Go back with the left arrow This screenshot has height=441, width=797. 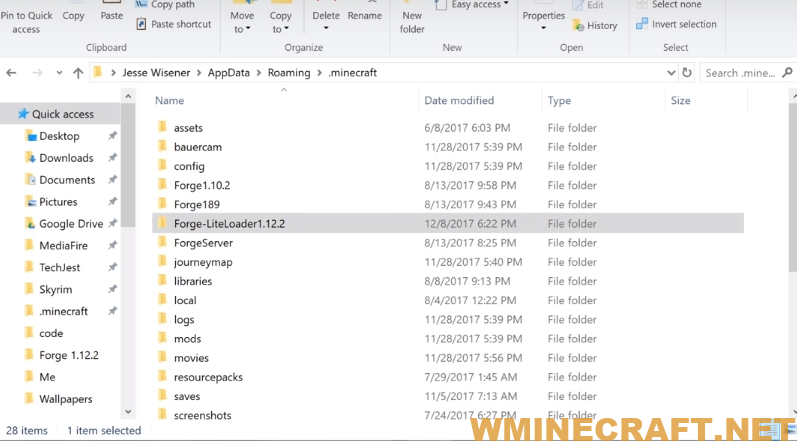[x=11, y=73]
